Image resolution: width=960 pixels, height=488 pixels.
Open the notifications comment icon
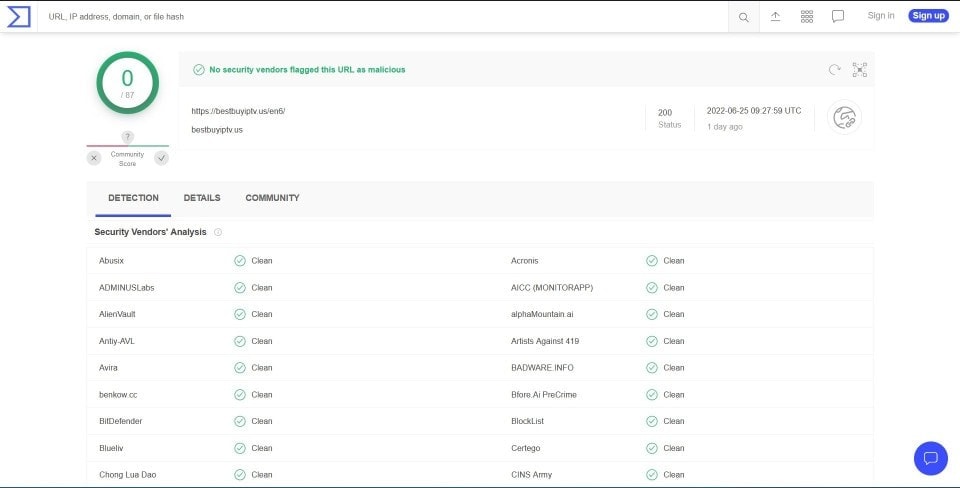click(x=838, y=17)
